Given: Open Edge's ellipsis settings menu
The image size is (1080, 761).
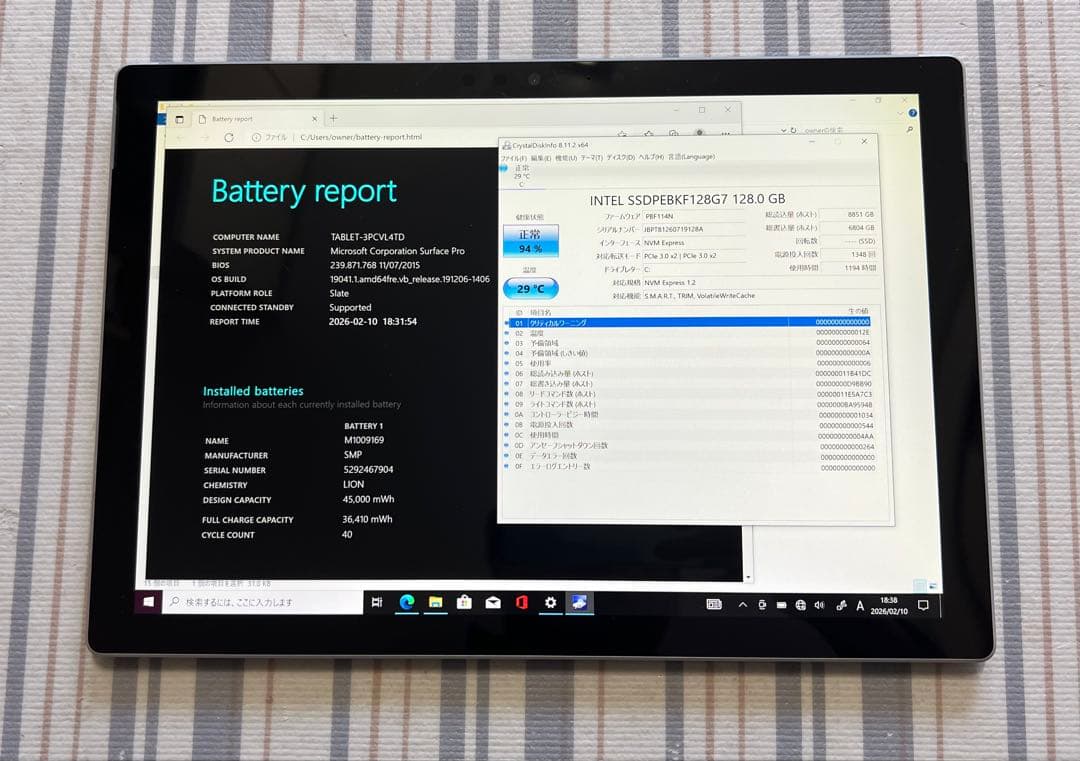Looking at the screenshot, I should pos(727,134).
